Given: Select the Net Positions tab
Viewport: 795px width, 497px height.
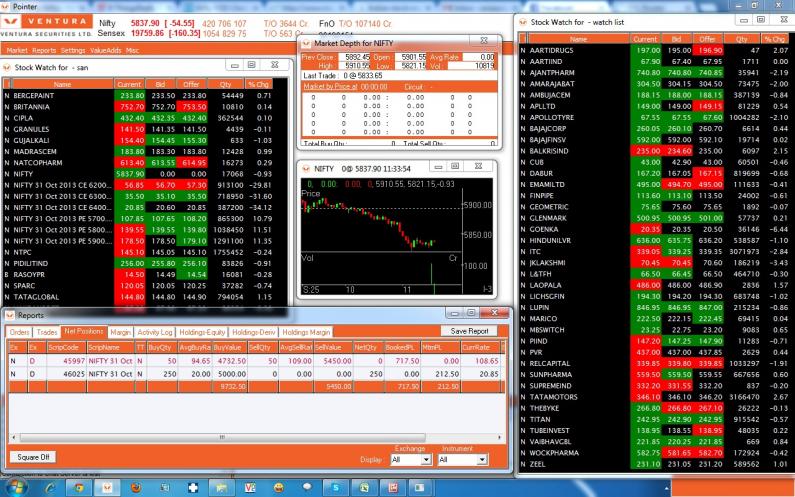Looking at the screenshot, I should tap(84, 332).
